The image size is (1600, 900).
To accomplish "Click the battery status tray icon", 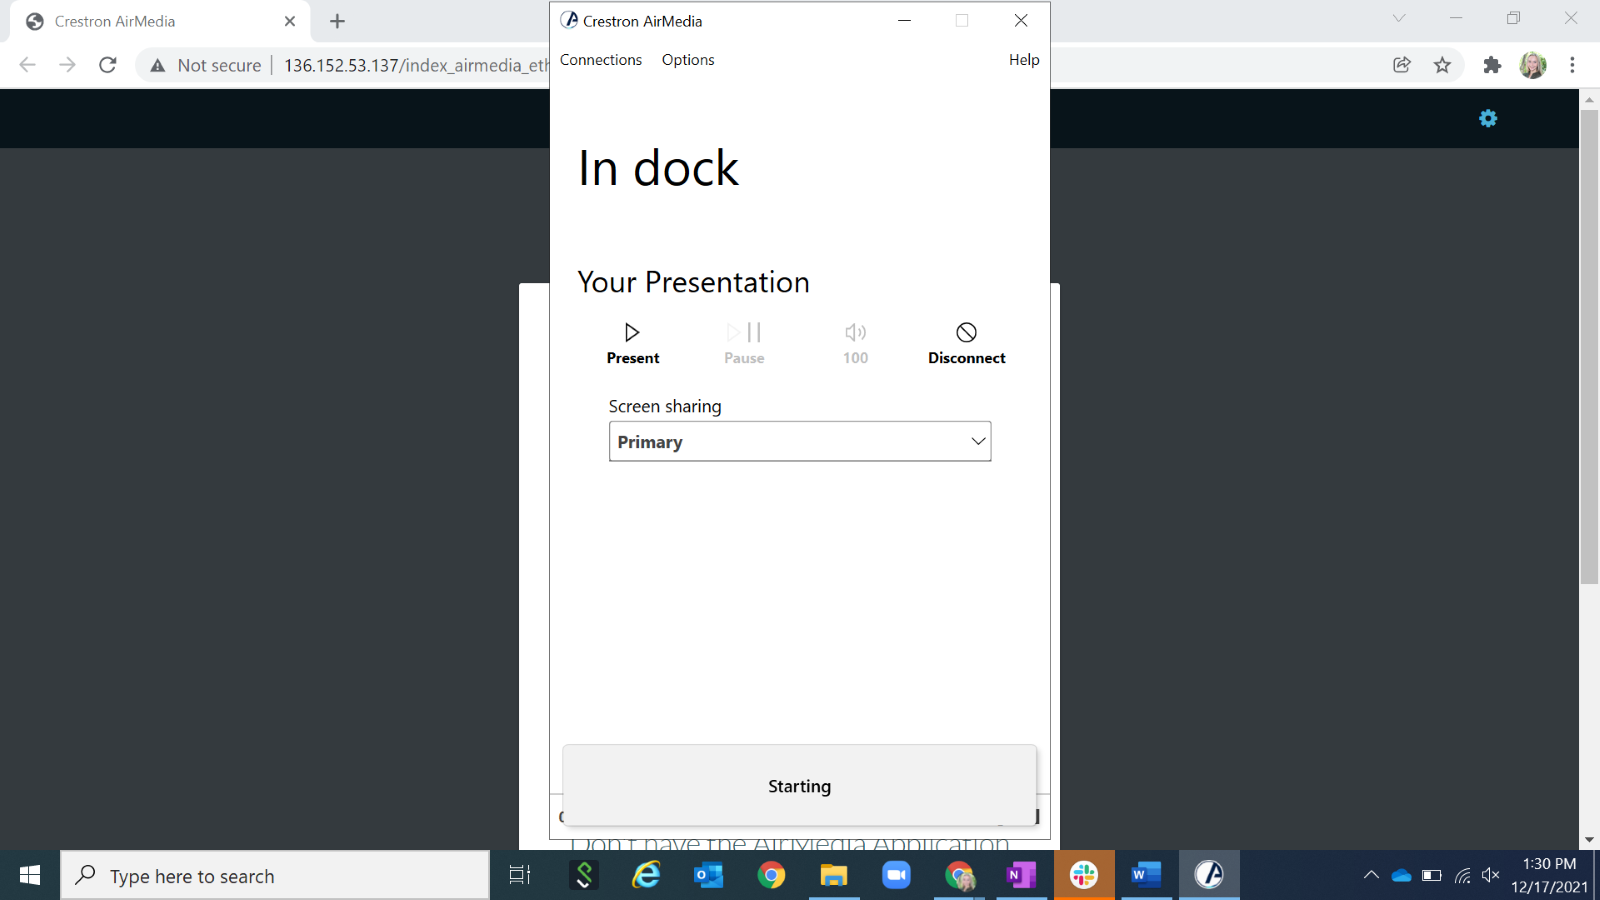I will [x=1432, y=876].
